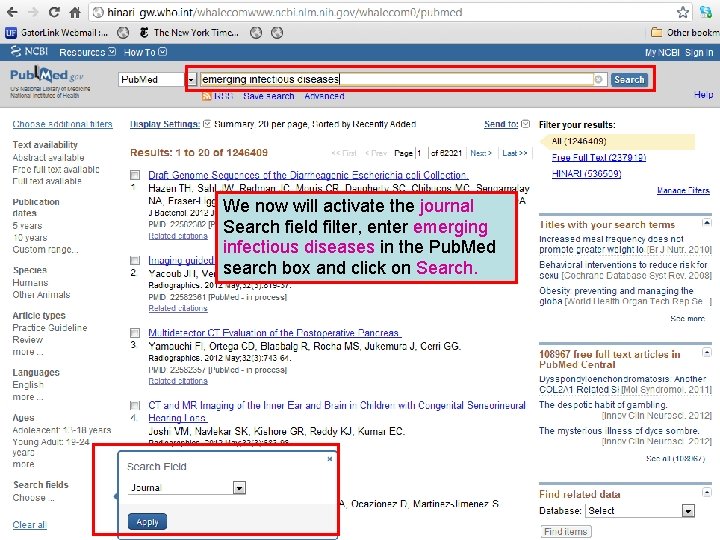Bookmark the page with the star icon
This screenshot has height=540, width=720.
[x=683, y=12]
